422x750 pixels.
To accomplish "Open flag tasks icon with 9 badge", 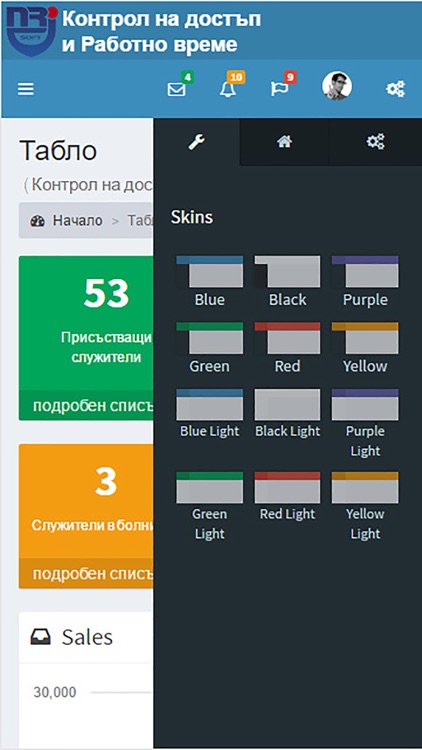I will (279, 89).
